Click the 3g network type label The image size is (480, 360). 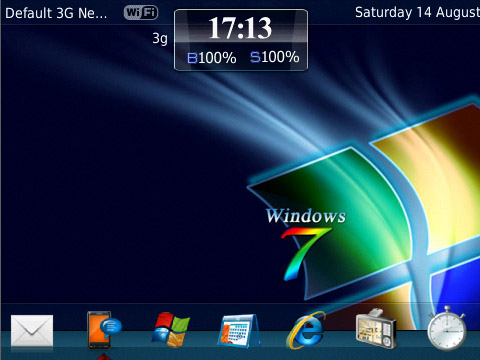coord(160,38)
